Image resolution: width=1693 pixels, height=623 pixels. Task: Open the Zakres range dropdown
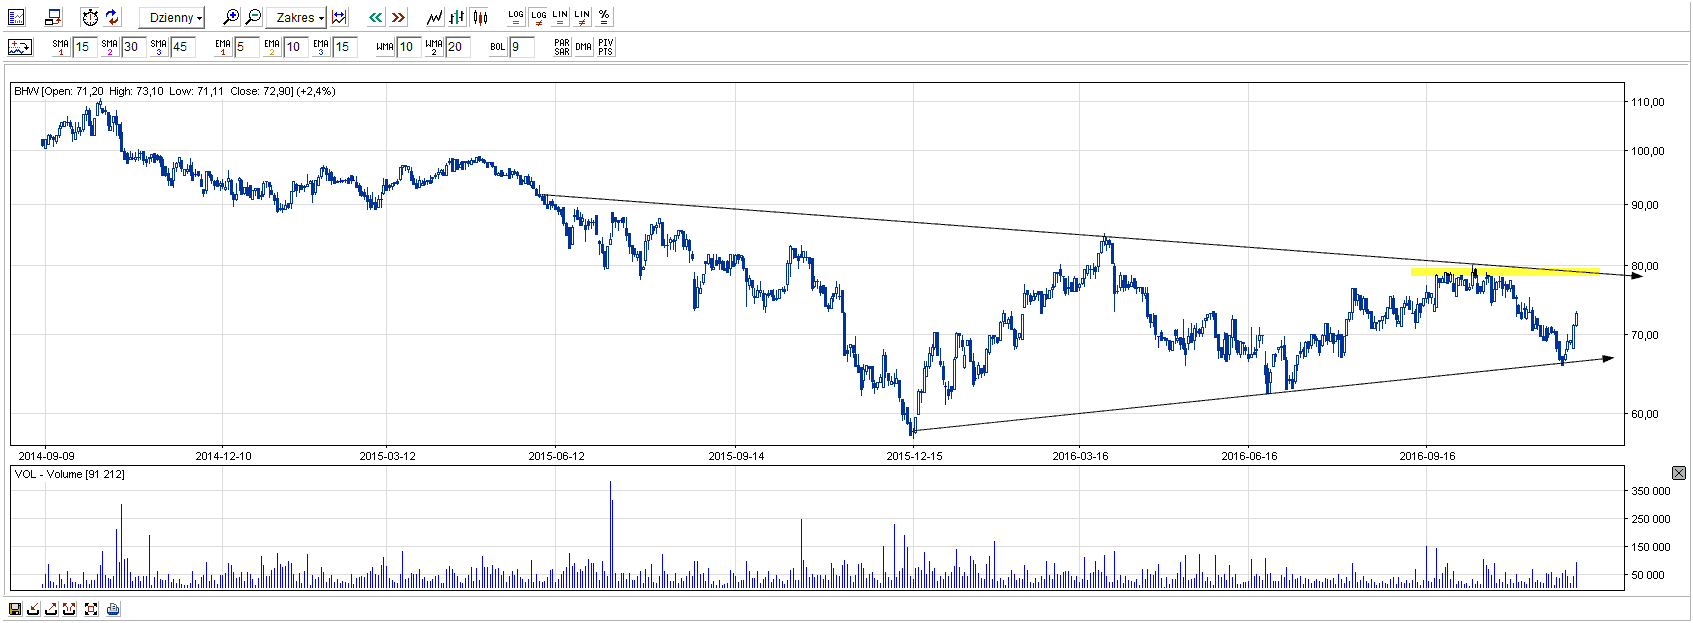(300, 17)
